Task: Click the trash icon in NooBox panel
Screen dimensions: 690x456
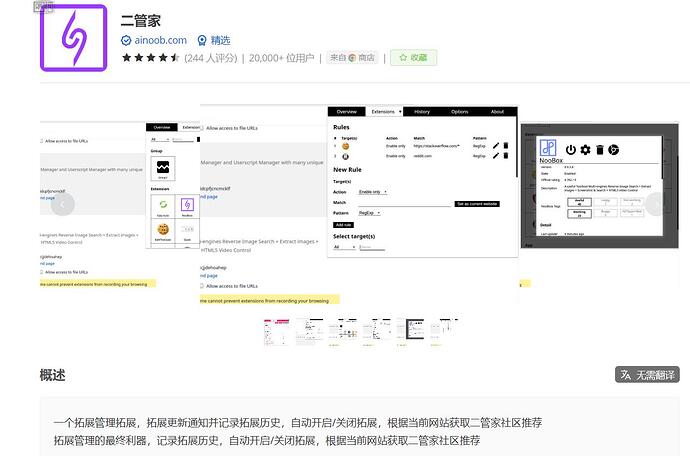Action: [600, 149]
